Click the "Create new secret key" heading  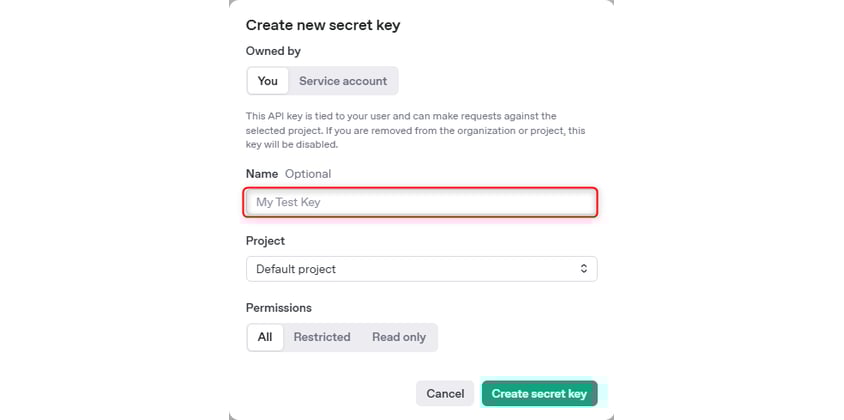(x=323, y=25)
